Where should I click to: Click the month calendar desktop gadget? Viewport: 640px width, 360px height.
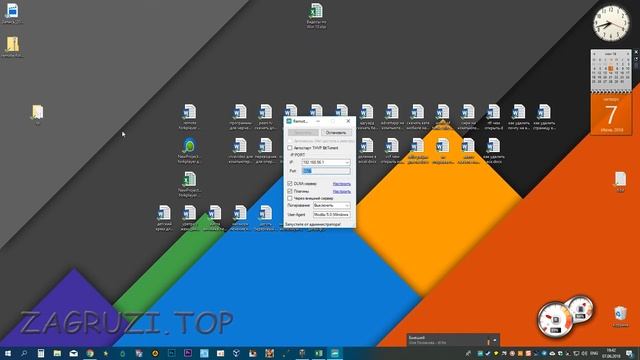coord(611,71)
